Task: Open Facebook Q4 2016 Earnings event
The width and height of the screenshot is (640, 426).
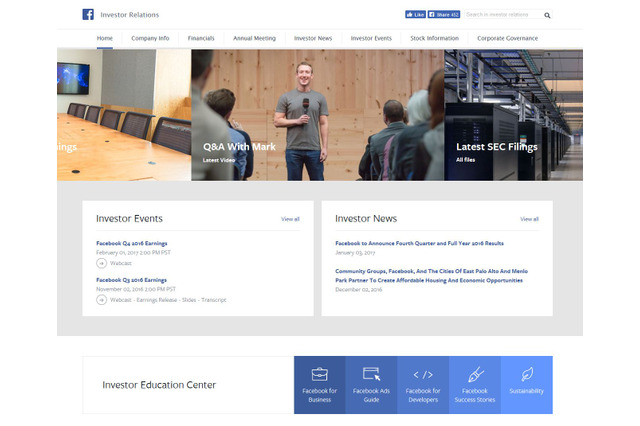Action: [132, 243]
